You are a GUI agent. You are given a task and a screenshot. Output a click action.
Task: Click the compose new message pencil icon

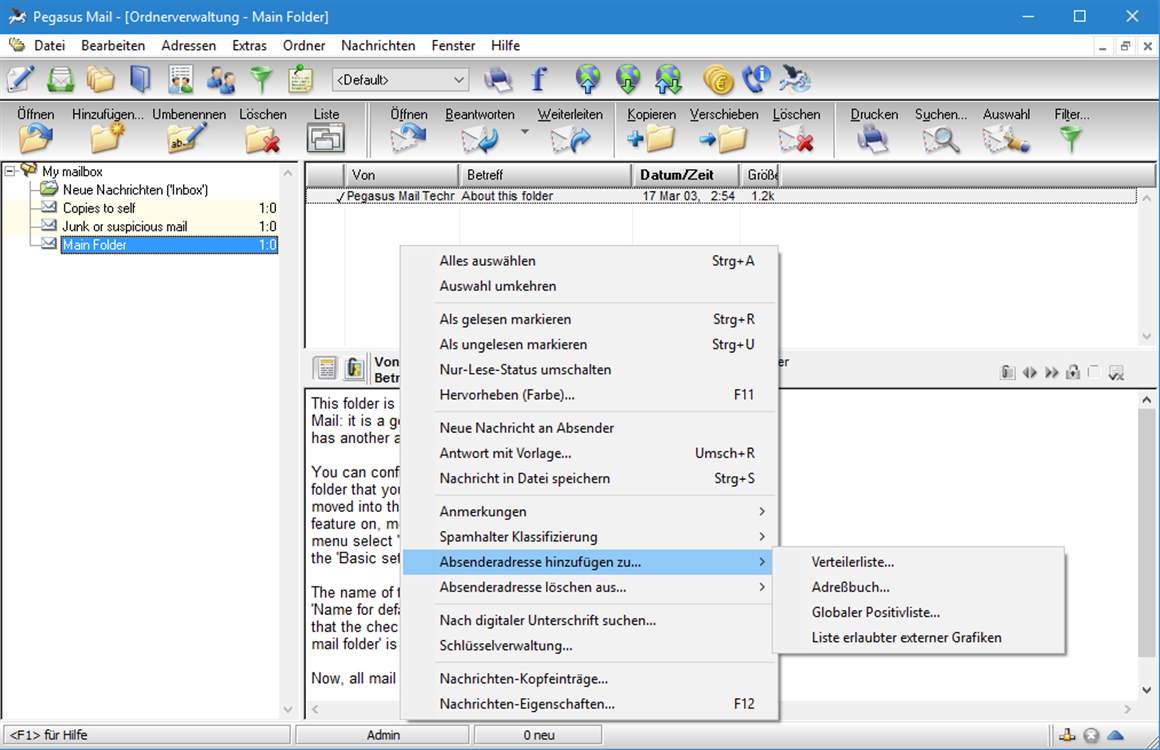(x=20, y=79)
